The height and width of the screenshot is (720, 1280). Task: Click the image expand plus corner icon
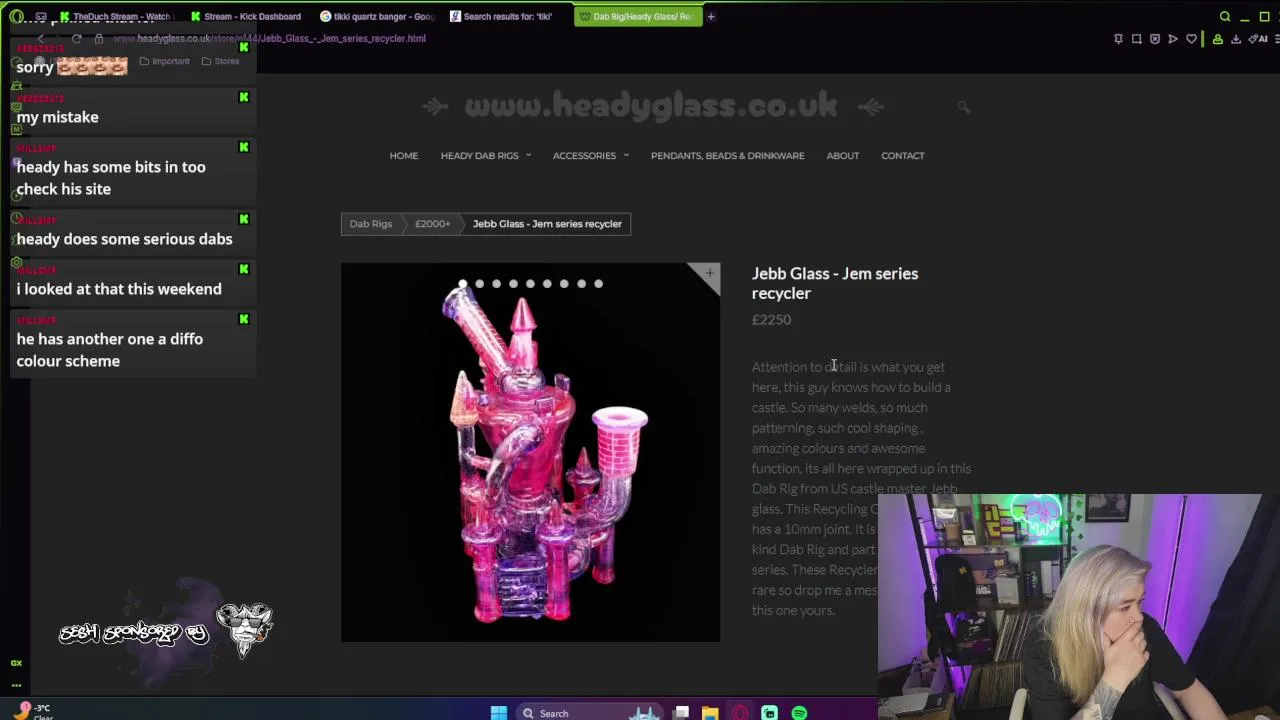709,273
